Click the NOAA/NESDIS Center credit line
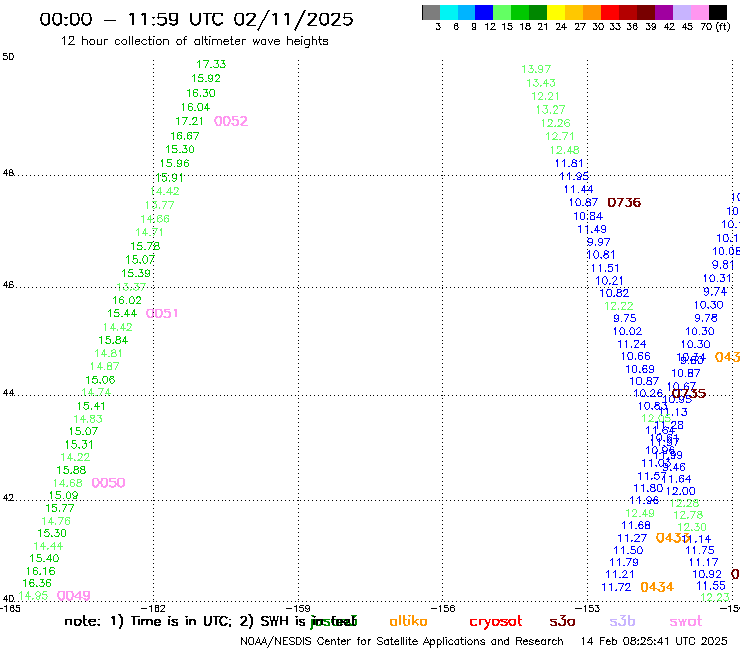740x650 pixels. coord(402,641)
